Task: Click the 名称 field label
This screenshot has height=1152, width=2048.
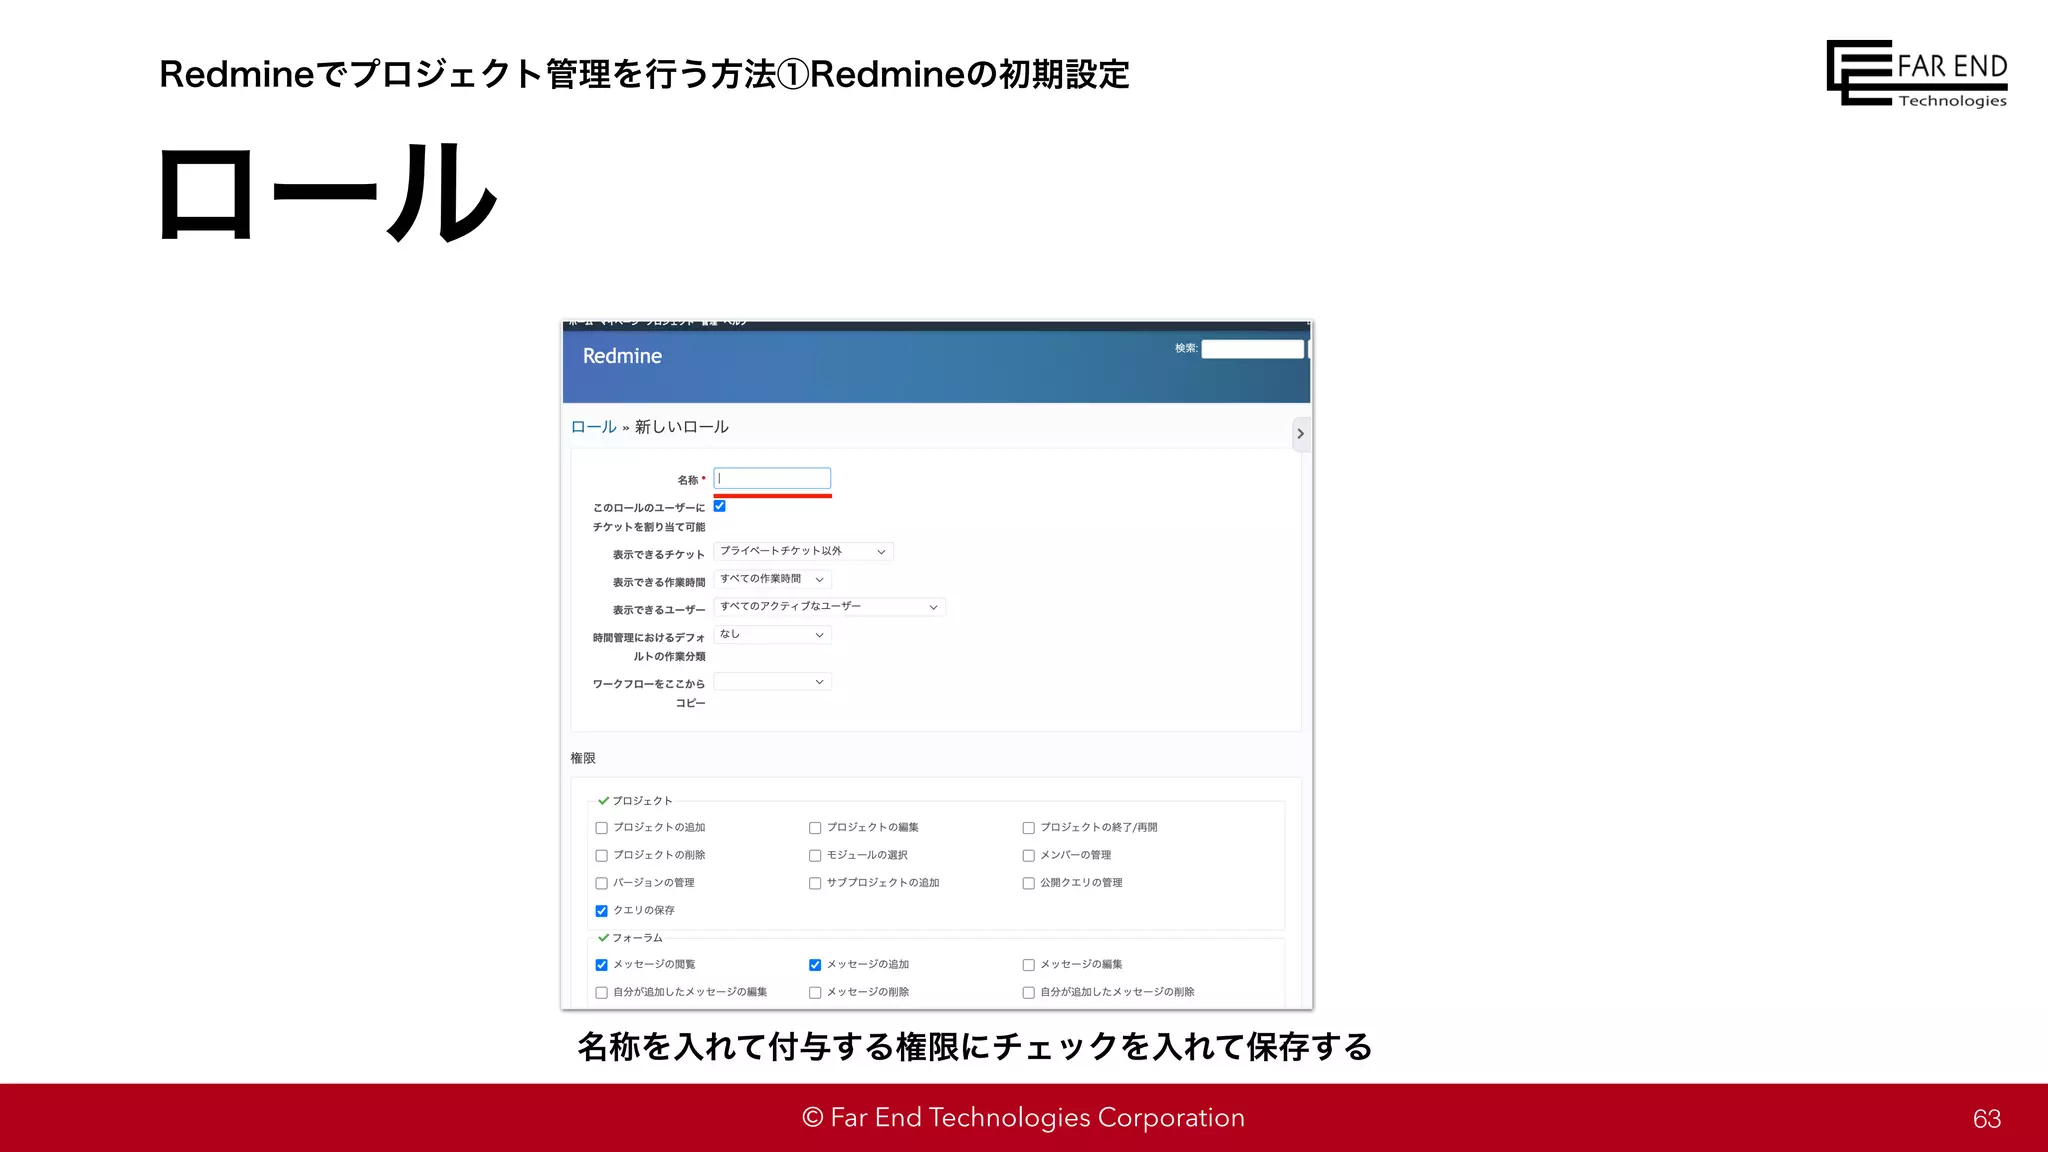Action: point(688,481)
